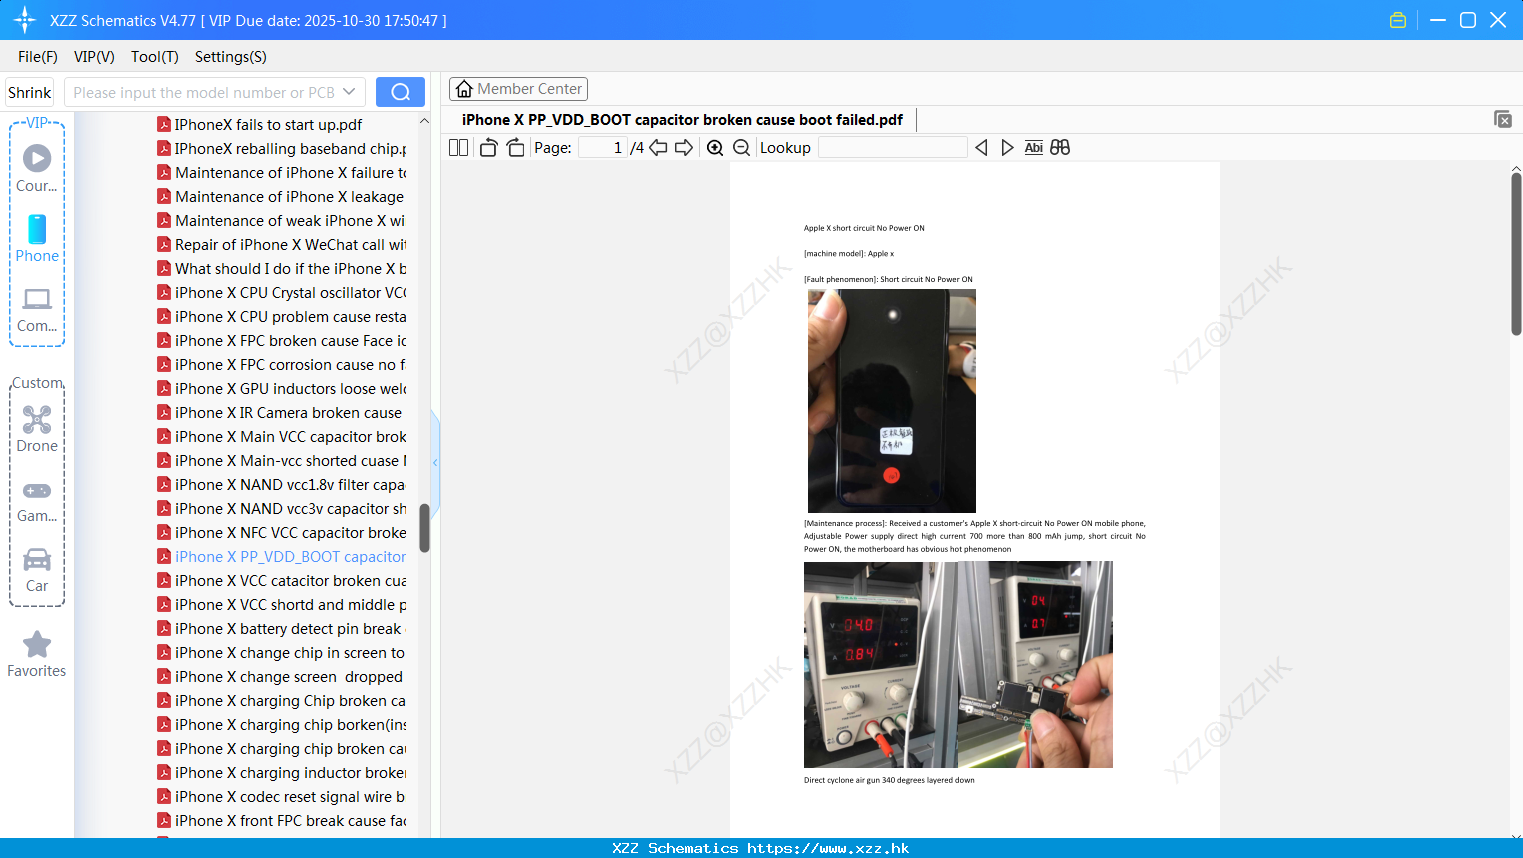Open 'iPhone X NAND vcc1.8v filter' file
The image size is (1523, 858).
(x=281, y=485)
